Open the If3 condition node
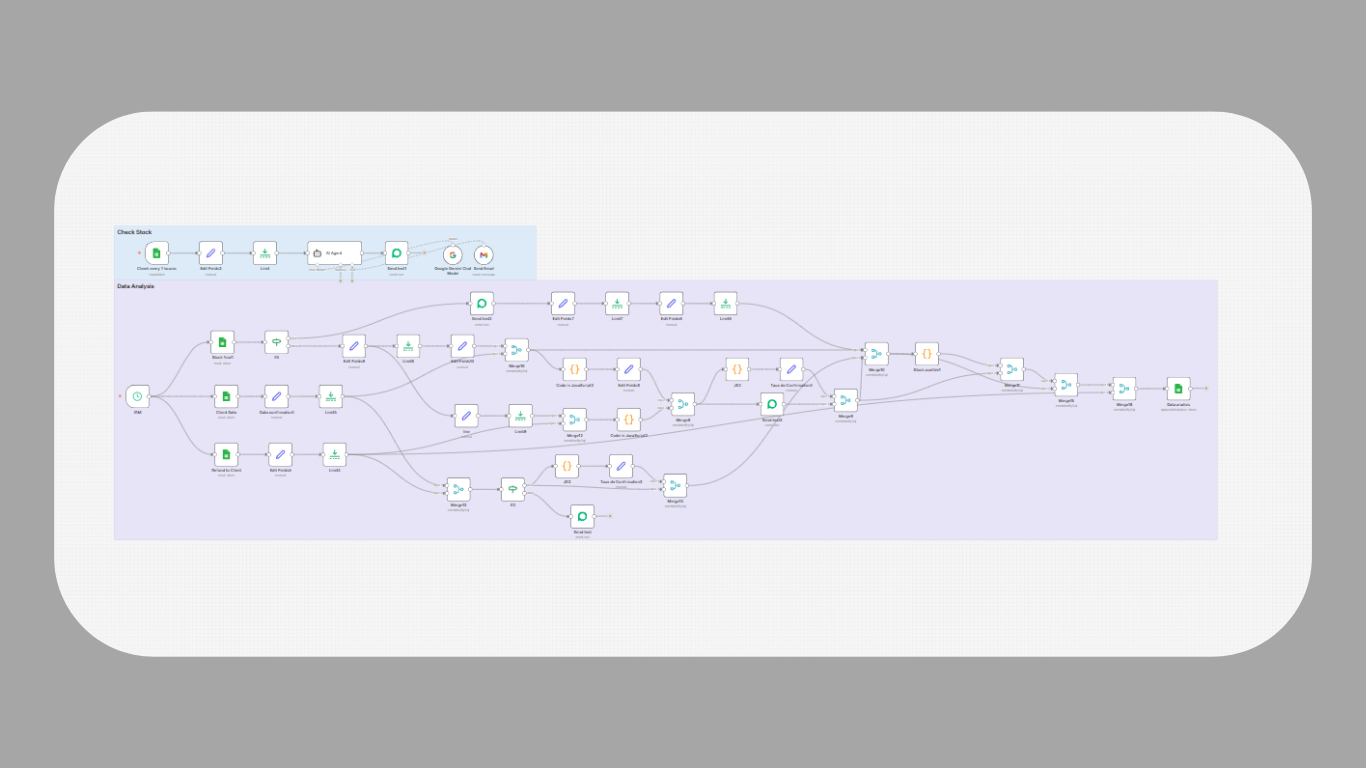The height and width of the screenshot is (768, 1366). 513,489
